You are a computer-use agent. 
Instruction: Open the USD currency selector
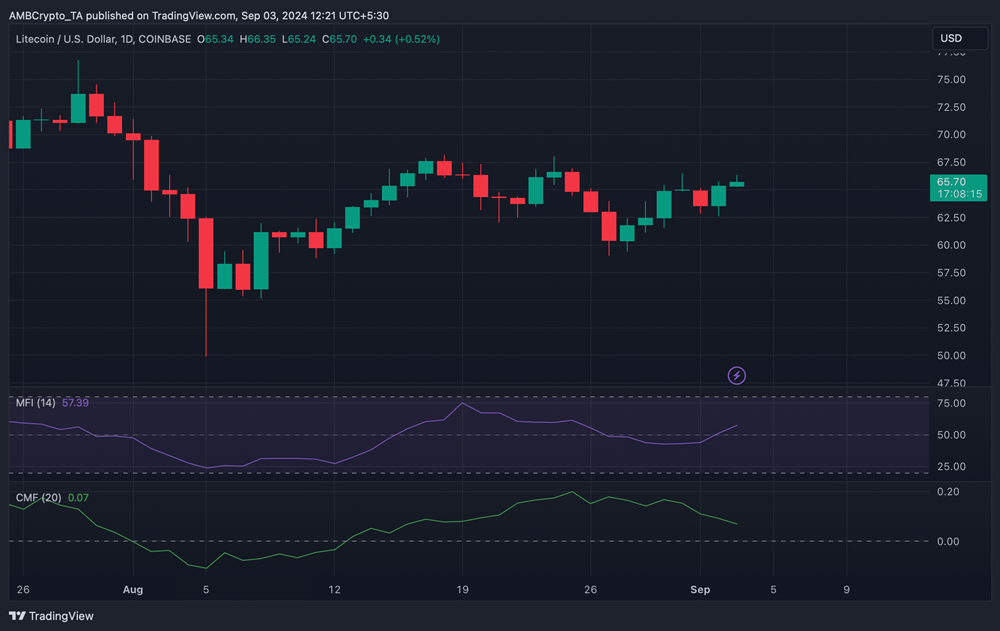(959, 38)
